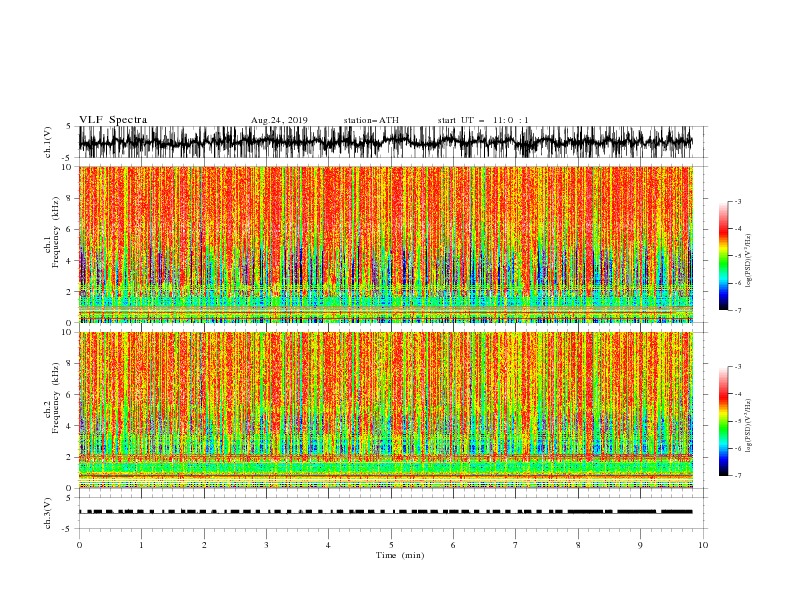Click the time axis tick label '0'
The width and height of the screenshot is (792, 612).
[x=79, y=545]
